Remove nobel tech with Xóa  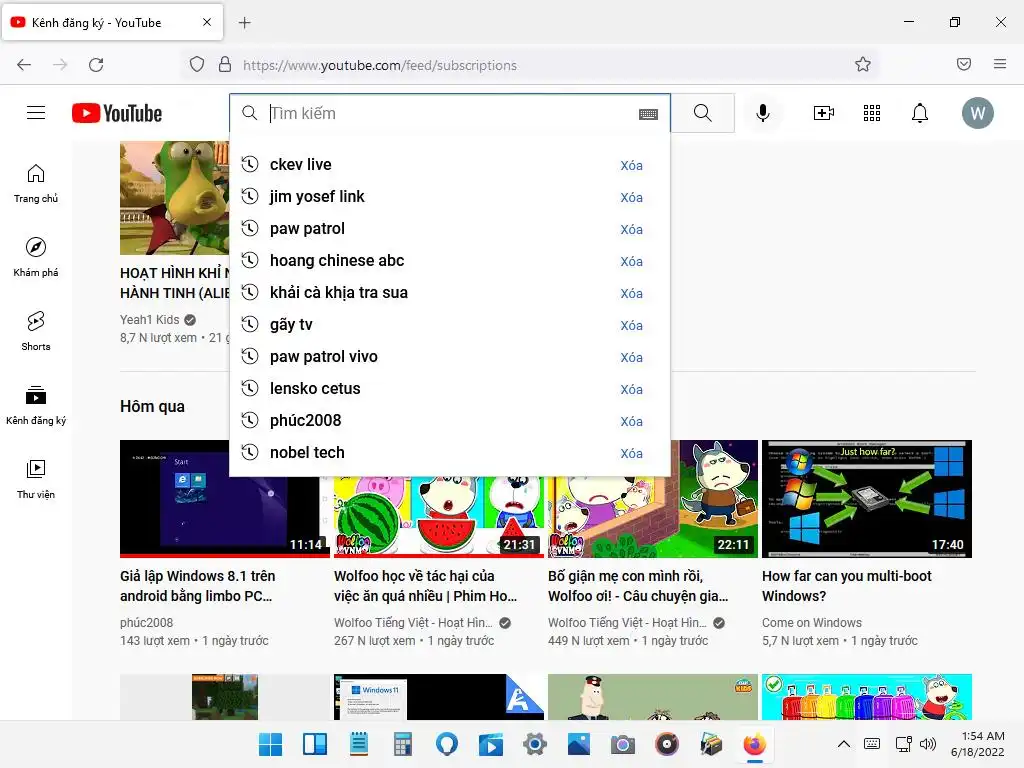click(632, 453)
